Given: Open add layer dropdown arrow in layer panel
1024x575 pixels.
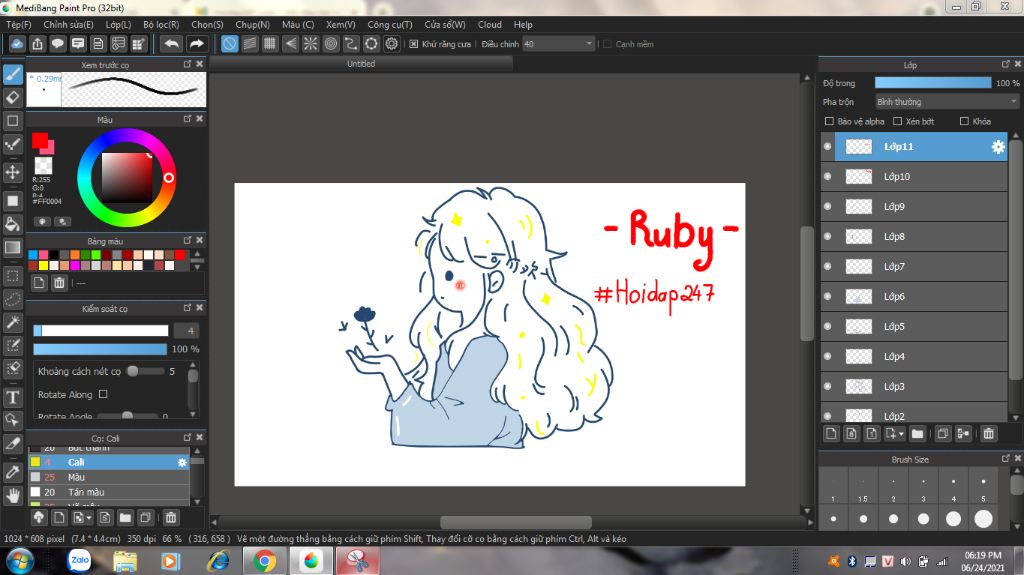Looking at the screenshot, I should [x=901, y=433].
